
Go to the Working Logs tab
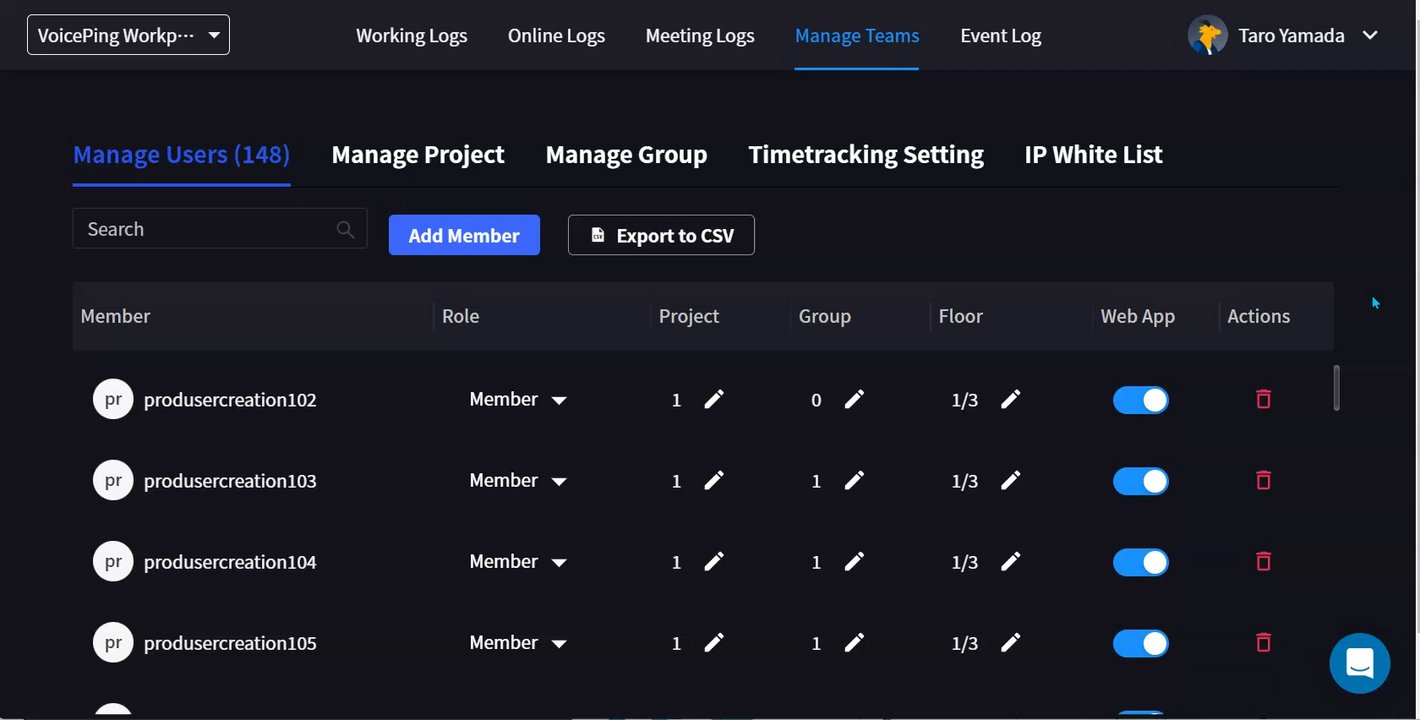tap(411, 35)
